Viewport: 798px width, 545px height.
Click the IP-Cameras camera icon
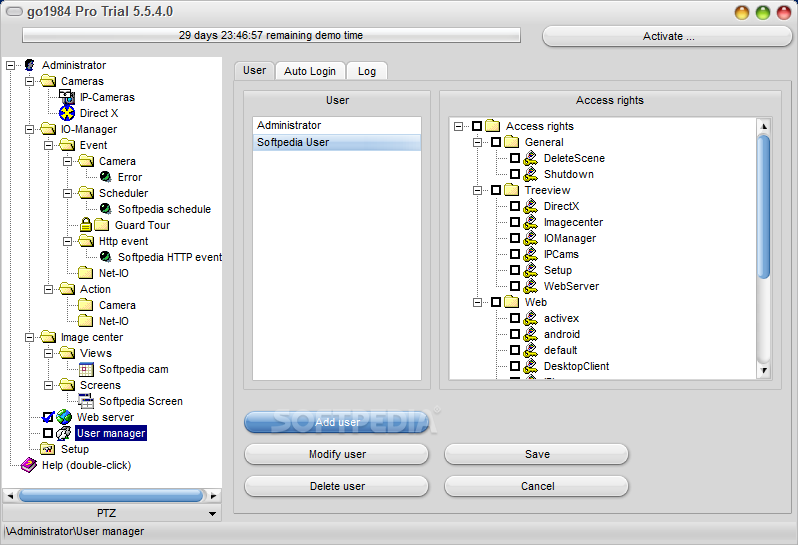coord(67,97)
